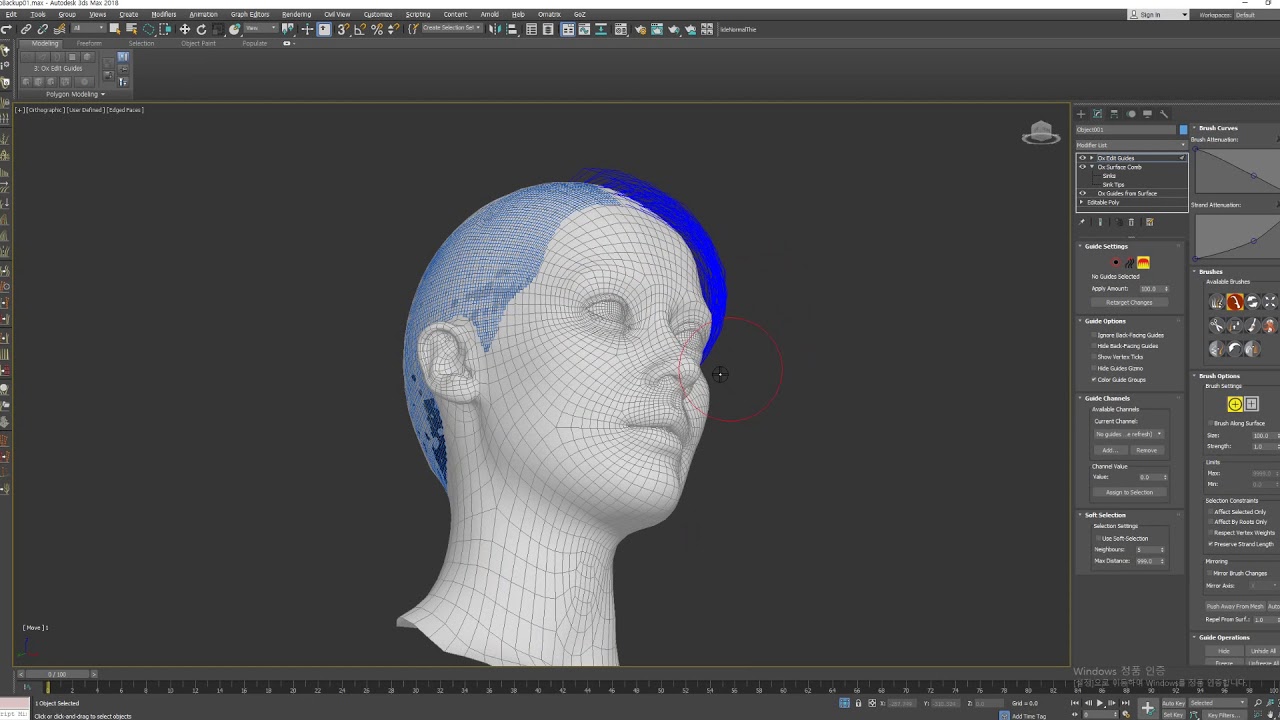Screen dimensions: 1280x720
Task: Collapse the Ox Surface Comb sub-levels
Action: click(1092, 167)
